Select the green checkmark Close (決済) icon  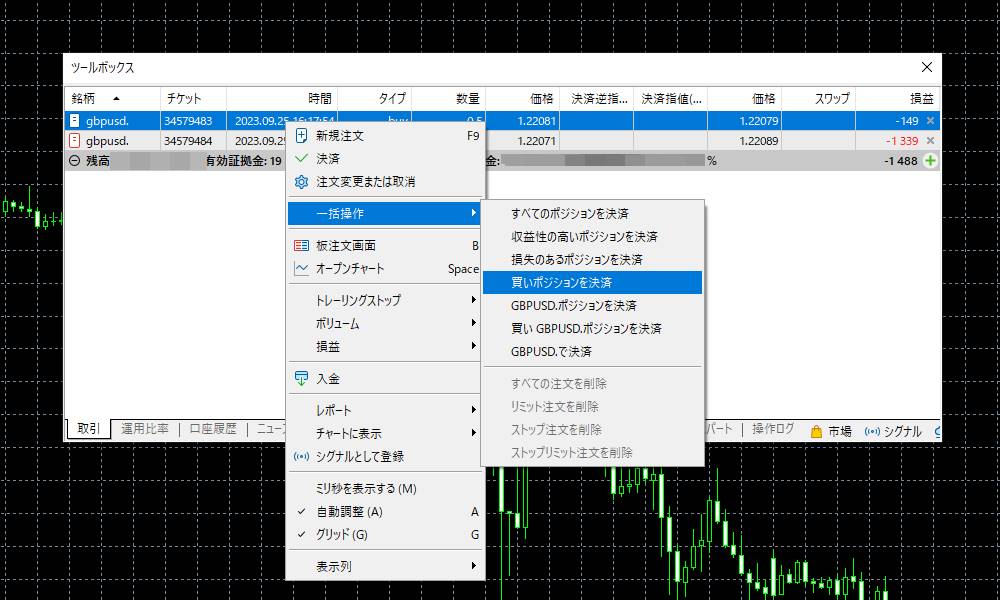pyautogui.click(x=303, y=158)
